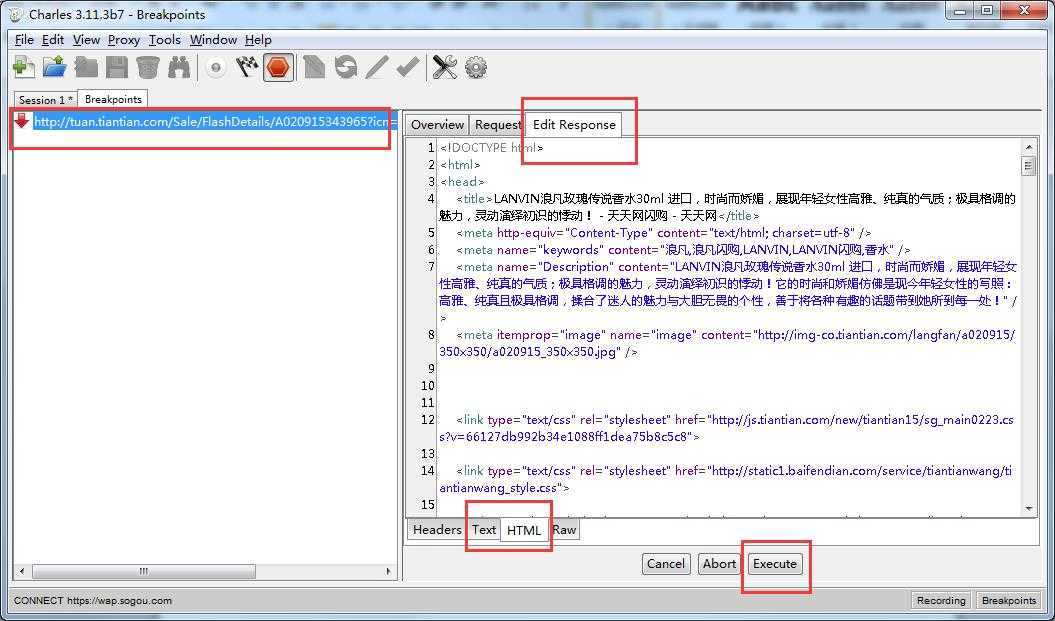Switch to the Session 1 tab
1055x621 pixels.
(46, 100)
